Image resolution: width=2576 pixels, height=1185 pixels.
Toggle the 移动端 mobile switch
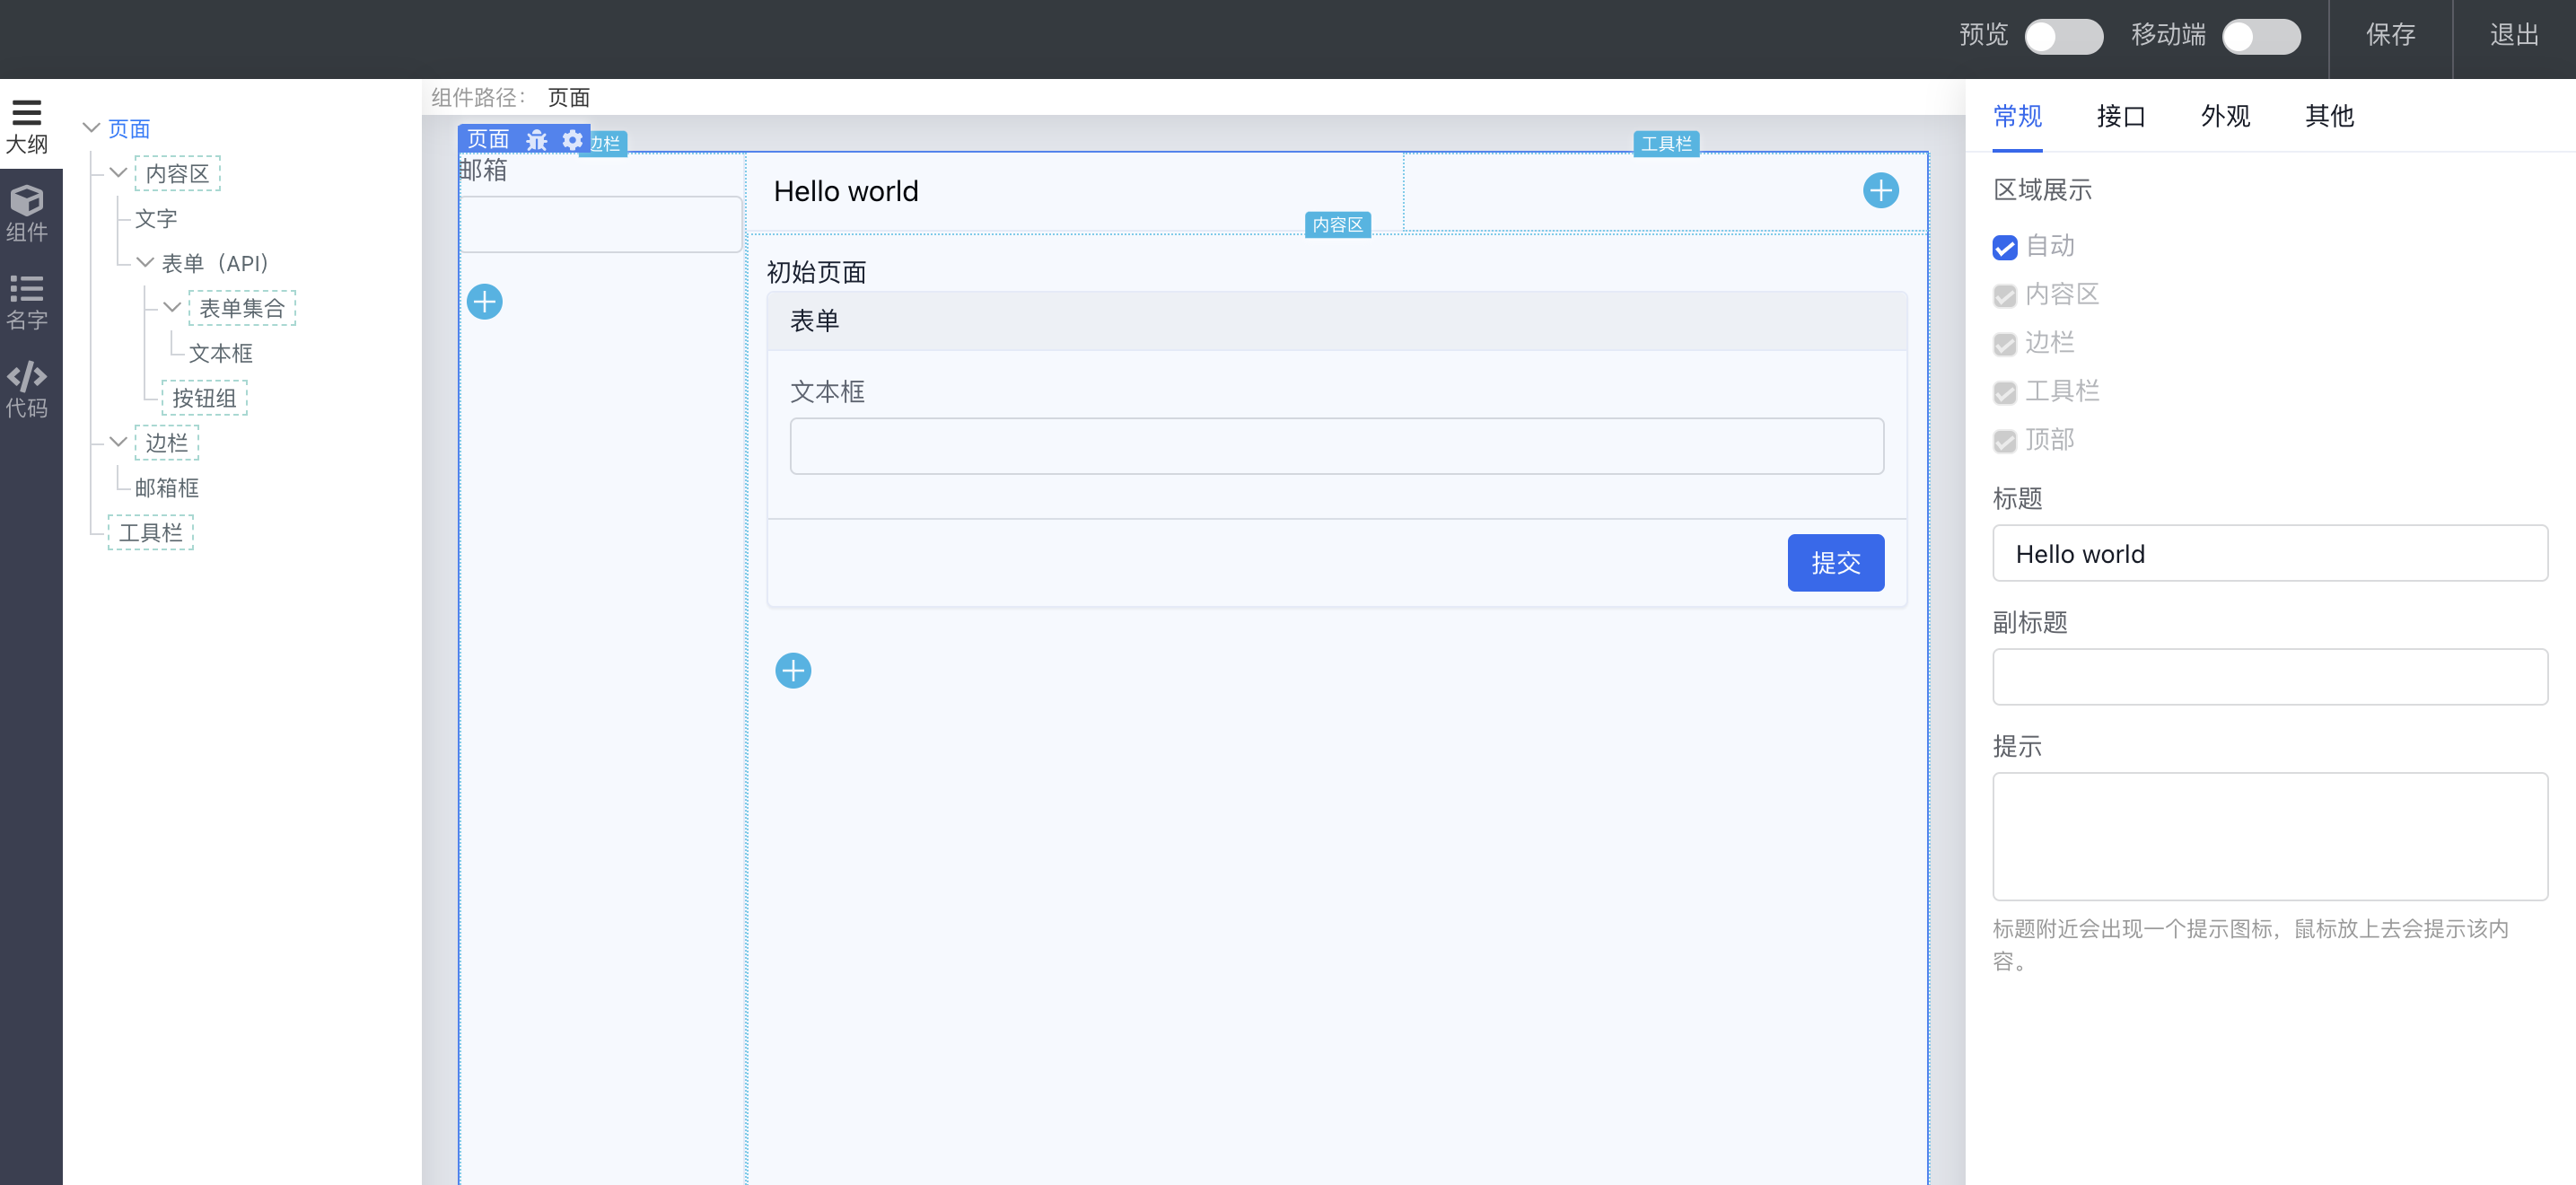2261,37
